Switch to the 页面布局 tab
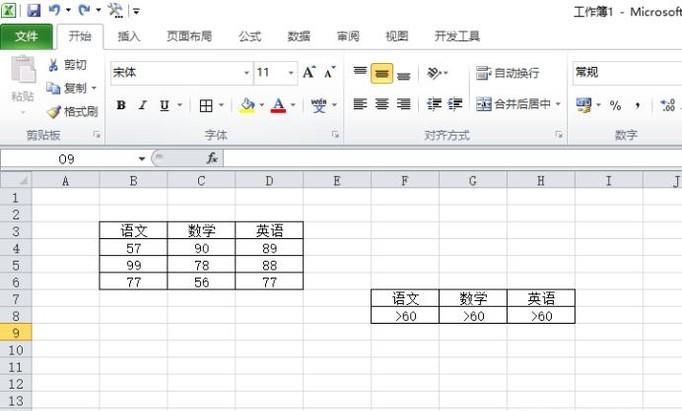The height and width of the screenshot is (411, 682). tap(189, 37)
